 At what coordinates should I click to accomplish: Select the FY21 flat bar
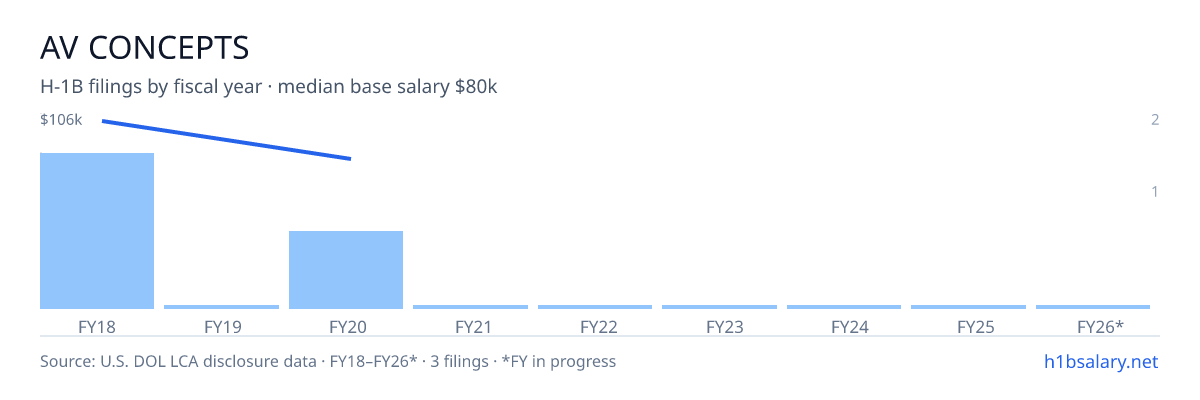[x=470, y=307]
